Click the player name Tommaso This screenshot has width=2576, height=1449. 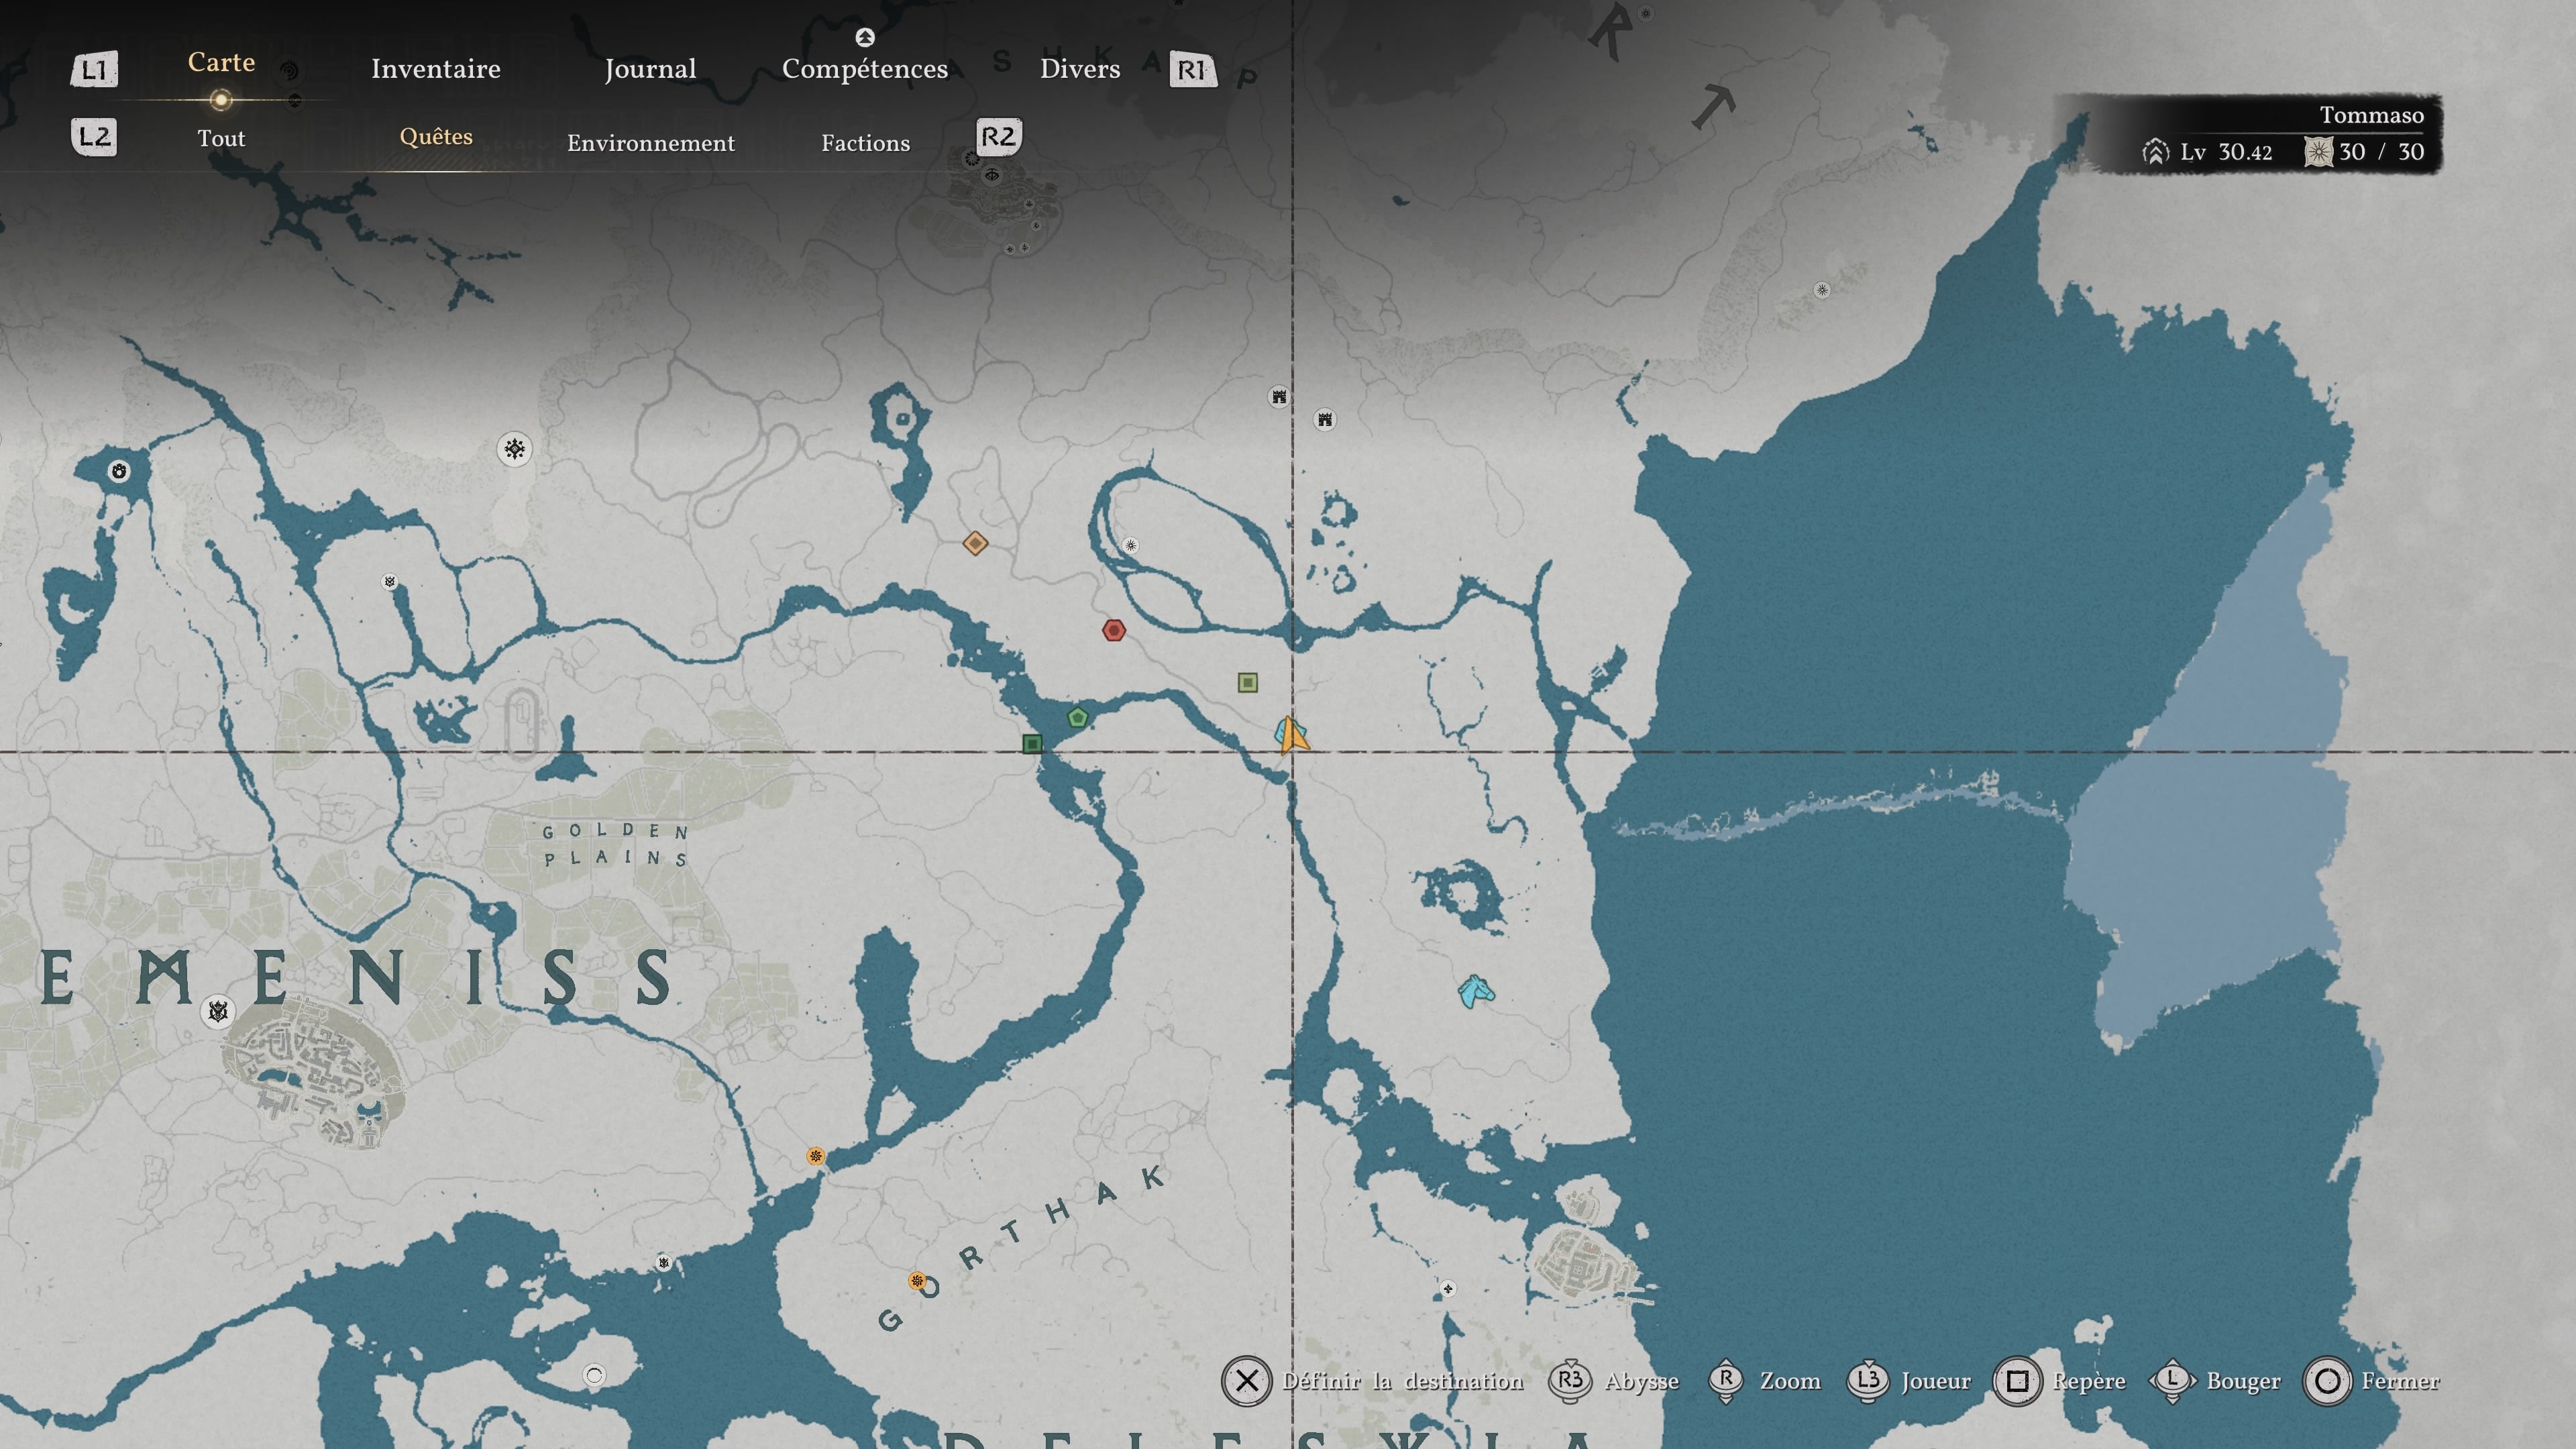click(x=2372, y=115)
